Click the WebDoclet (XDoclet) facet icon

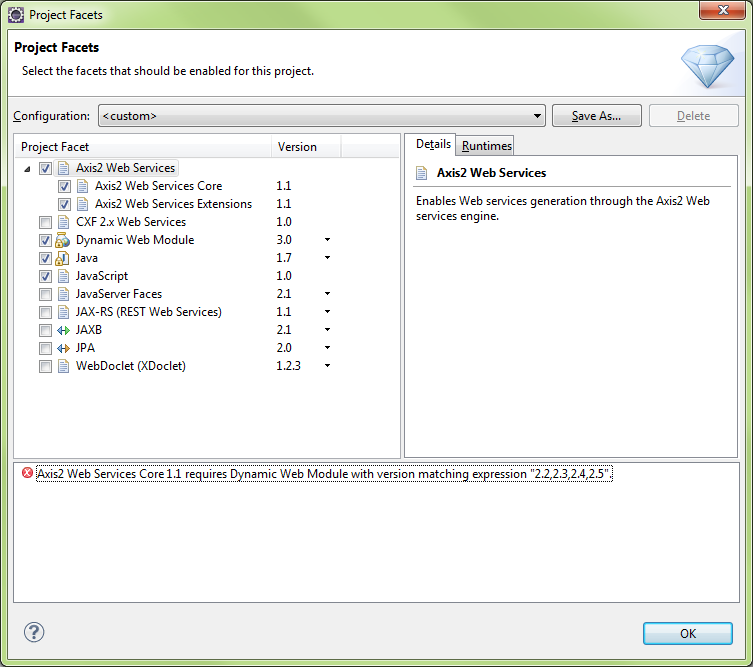coord(63,366)
